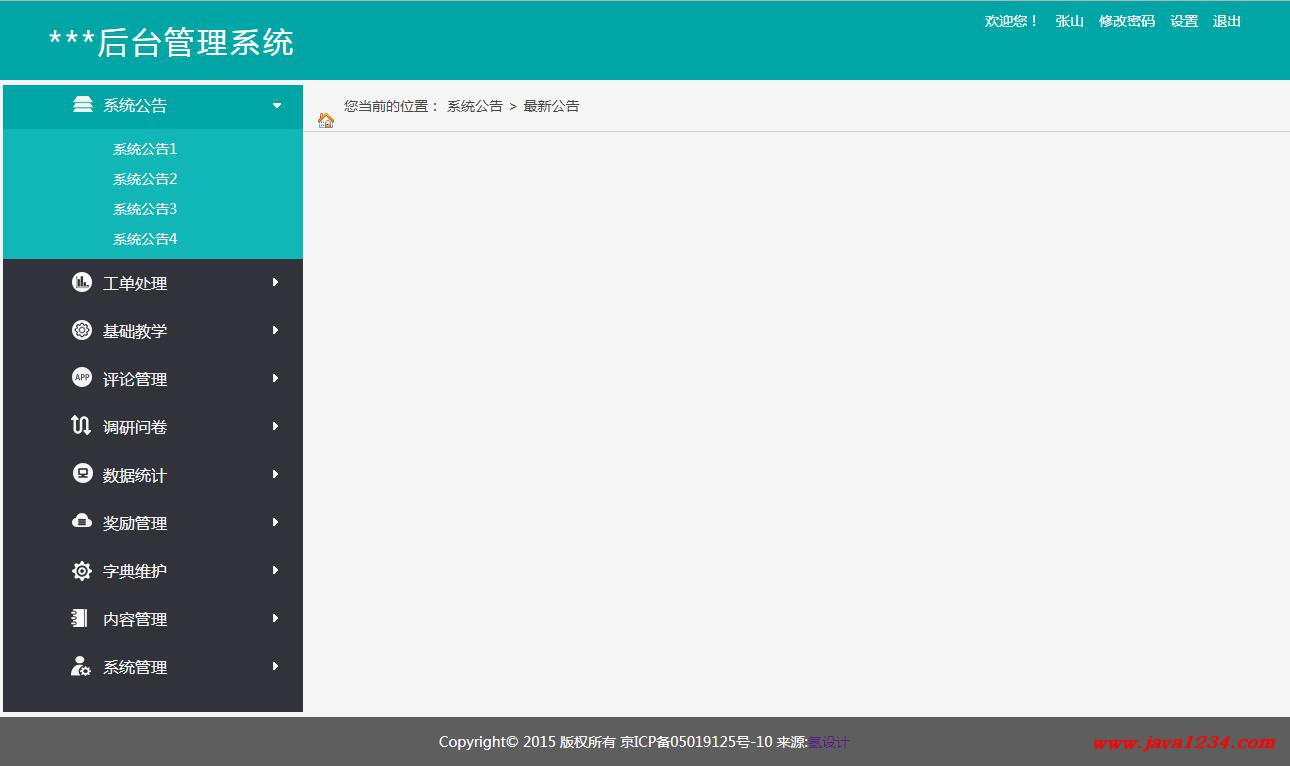
Task: Collapse the 系统公告 menu with its down arrow
Action: [277, 105]
